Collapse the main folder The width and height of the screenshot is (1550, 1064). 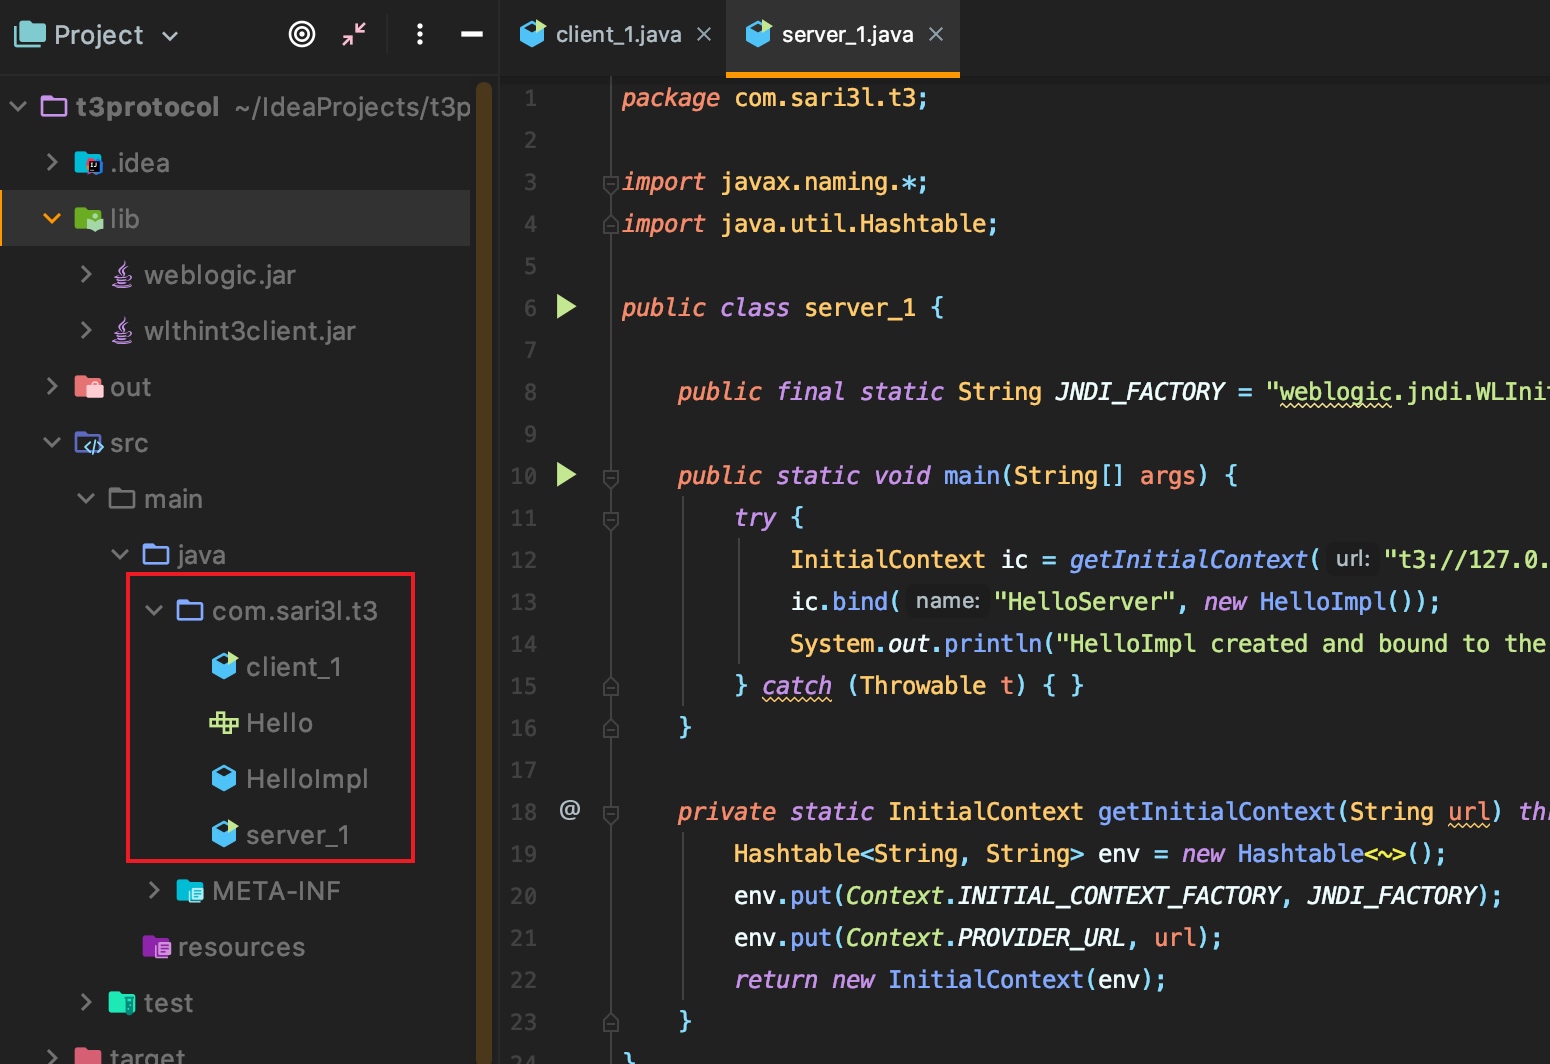[86, 498]
